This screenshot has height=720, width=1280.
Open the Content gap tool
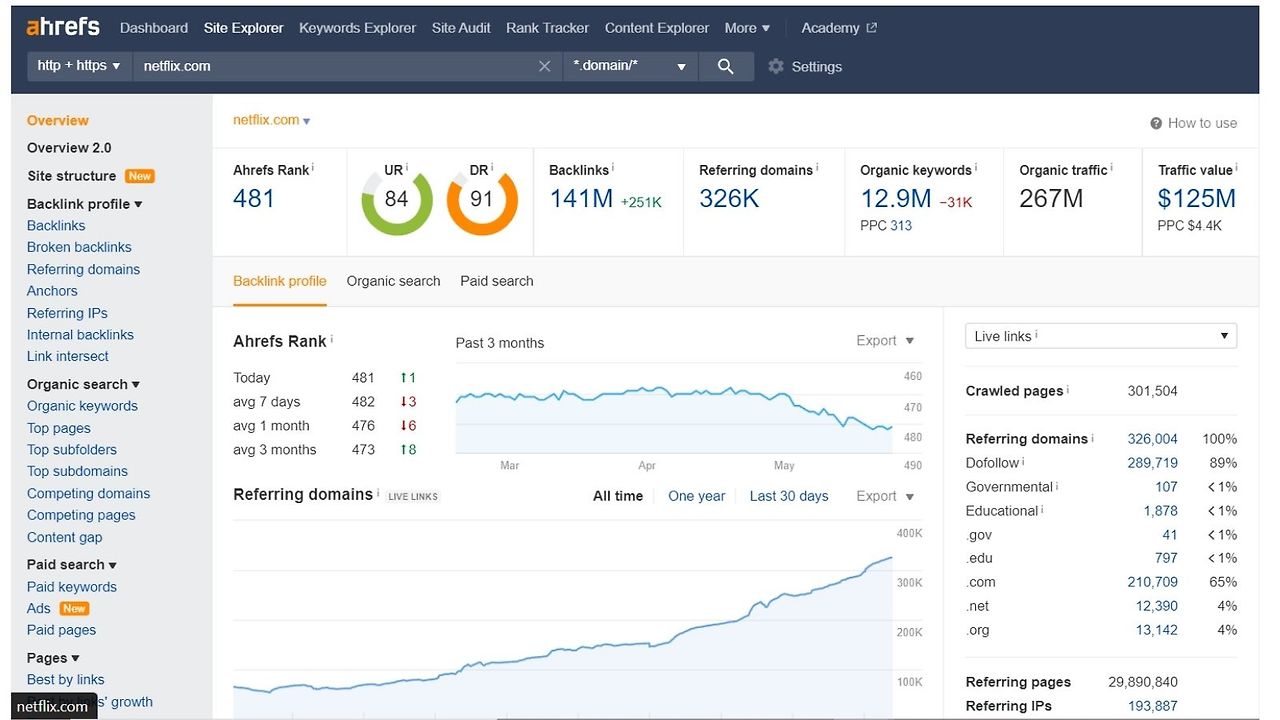coord(65,537)
